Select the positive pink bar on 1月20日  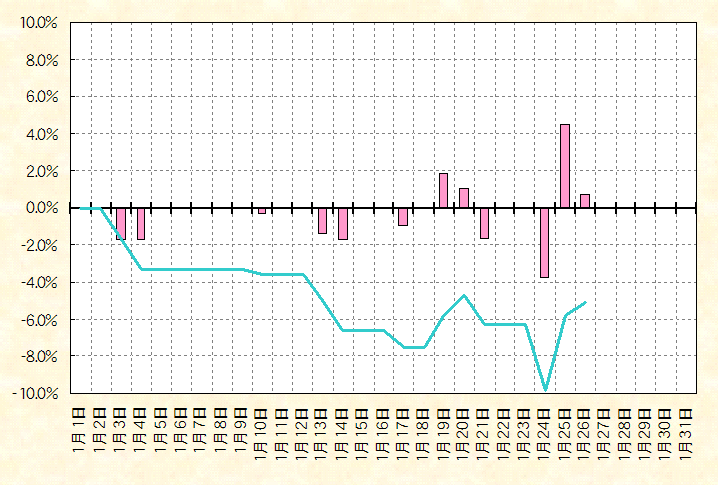point(464,198)
